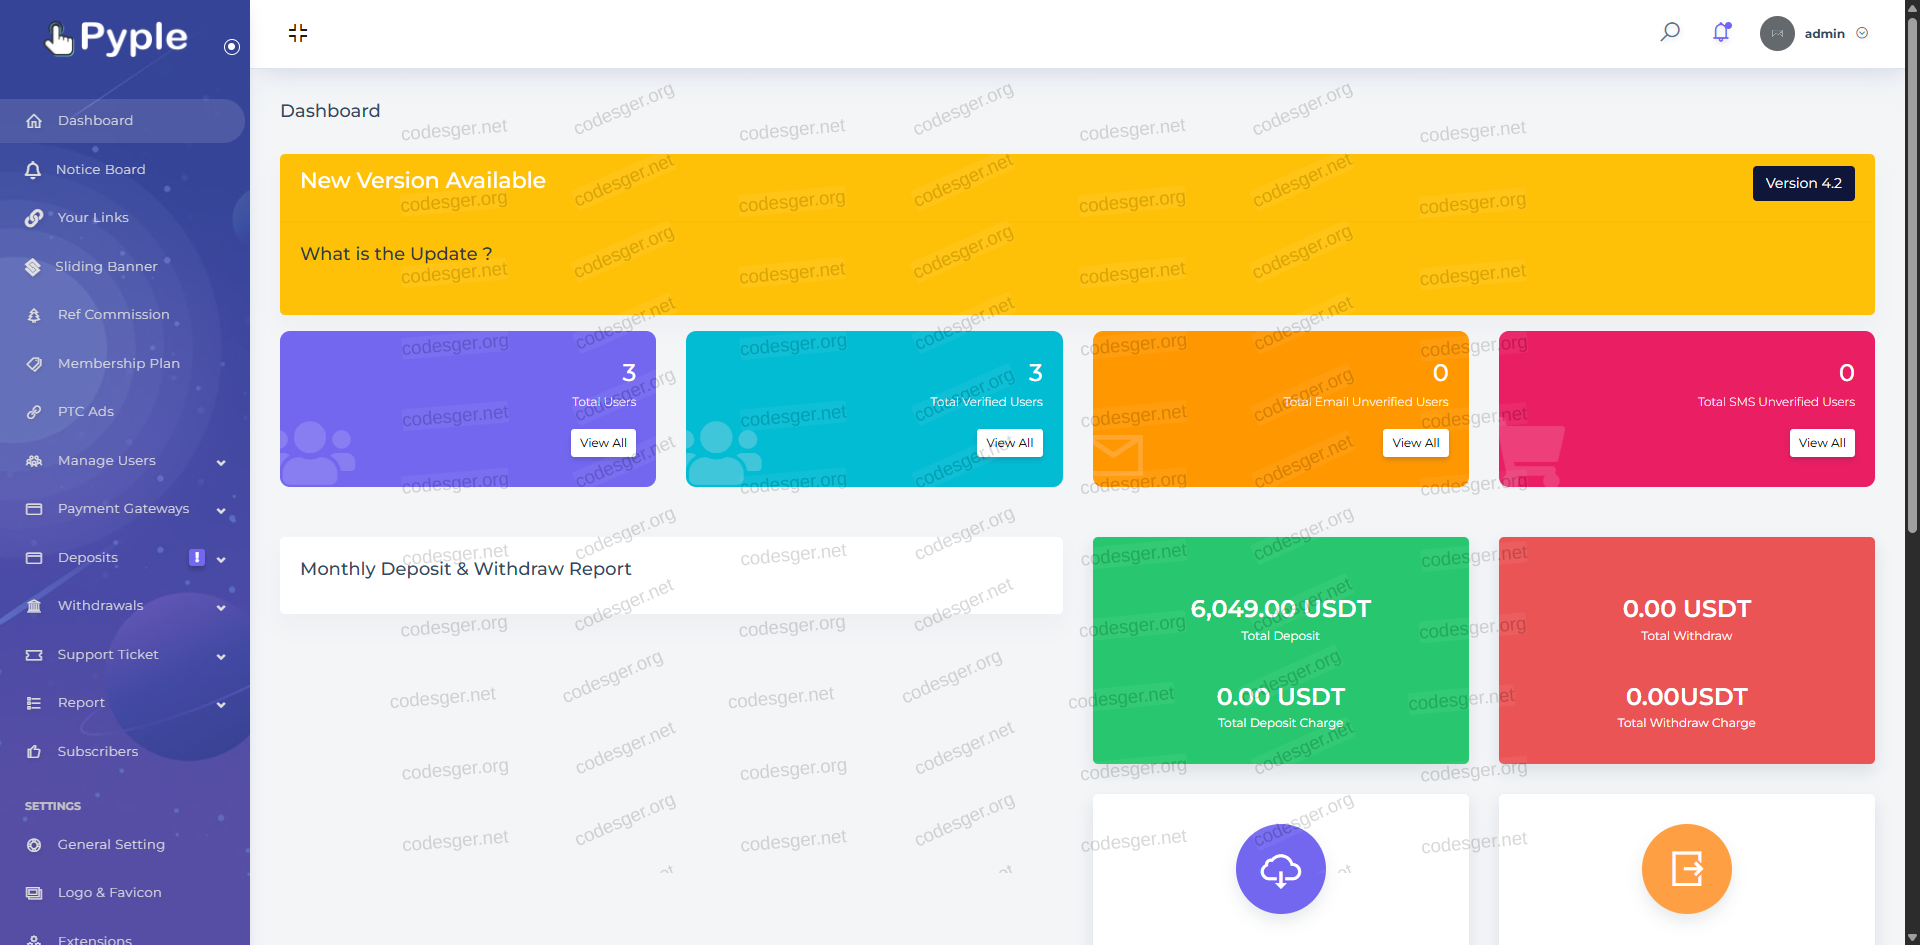Open PTC Ads menu item
The width and height of the screenshot is (1920, 945).
tap(86, 412)
